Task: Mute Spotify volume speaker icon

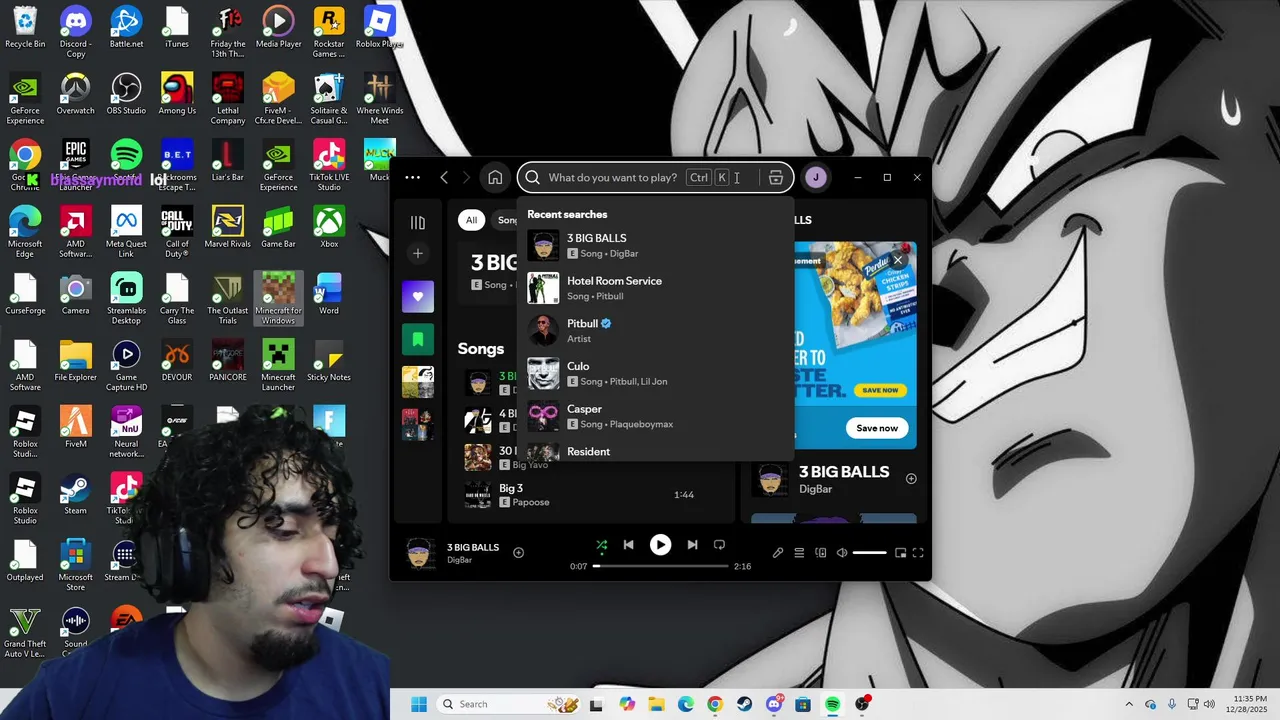Action: pyautogui.click(x=842, y=553)
